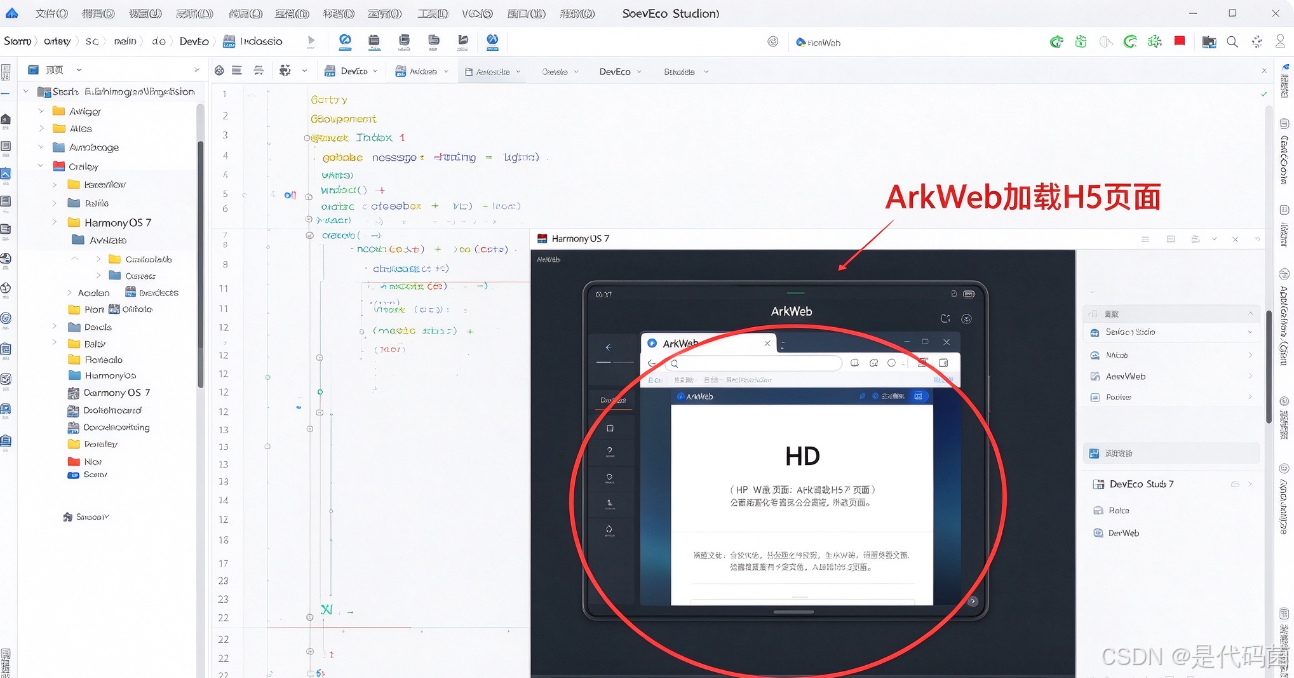Click the circular target icon in editor toolbar
Viewport: 1294px width, 678px height.
pos(219,71)
